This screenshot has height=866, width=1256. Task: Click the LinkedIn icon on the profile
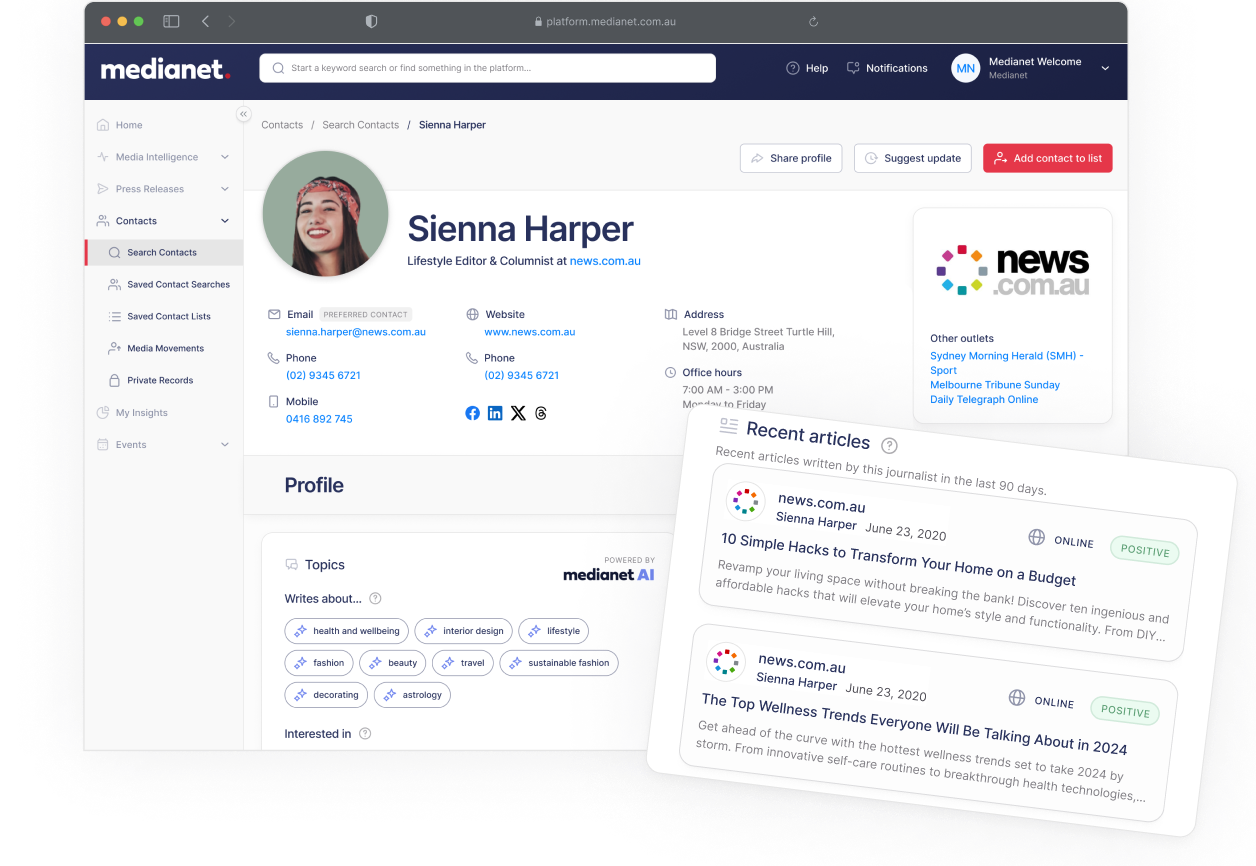[495, 413]
